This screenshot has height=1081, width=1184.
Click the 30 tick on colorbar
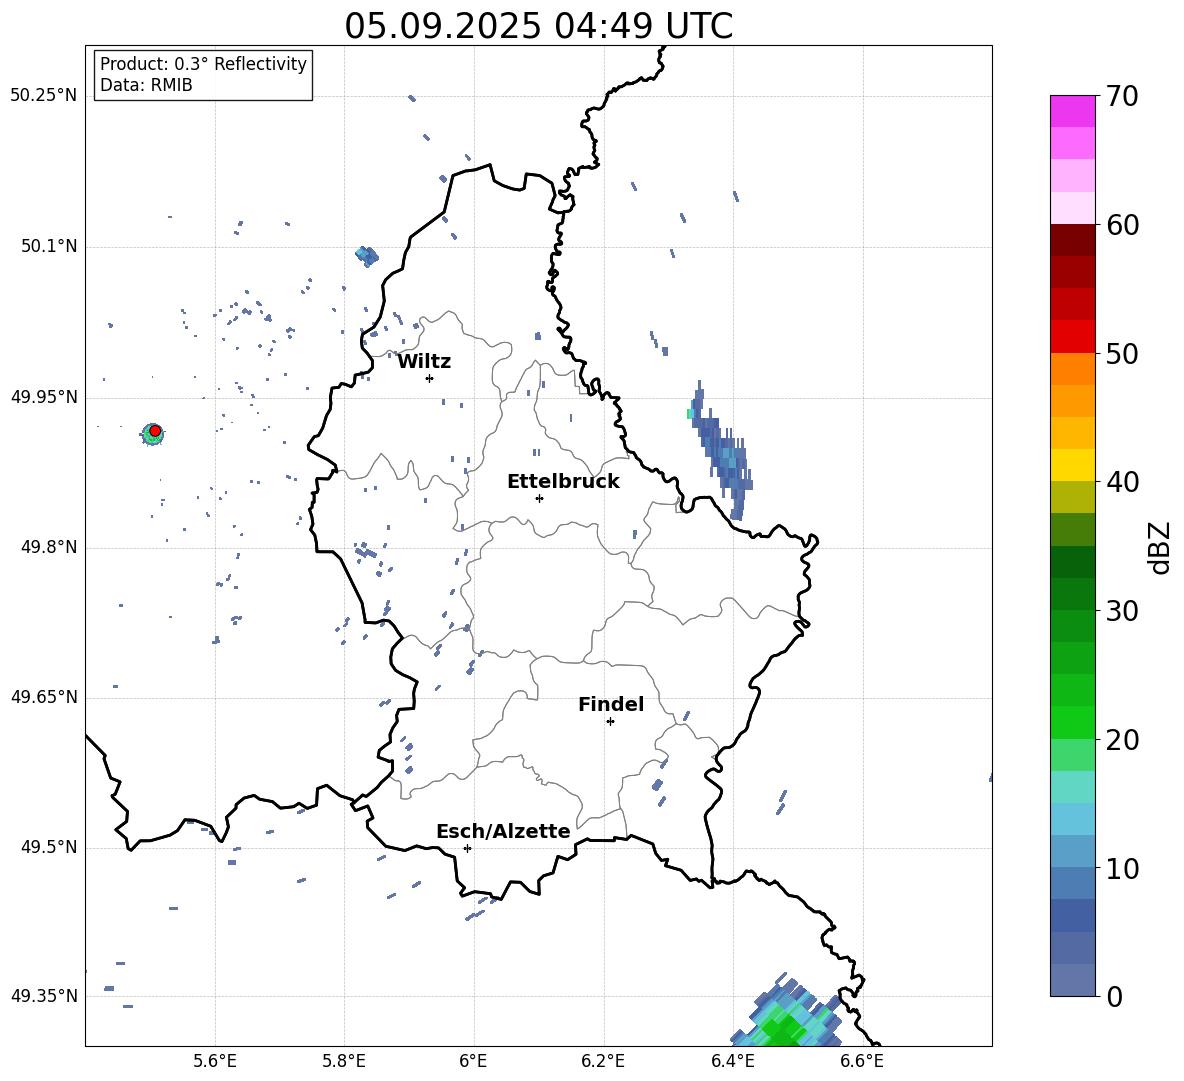tap(1122, 611)
